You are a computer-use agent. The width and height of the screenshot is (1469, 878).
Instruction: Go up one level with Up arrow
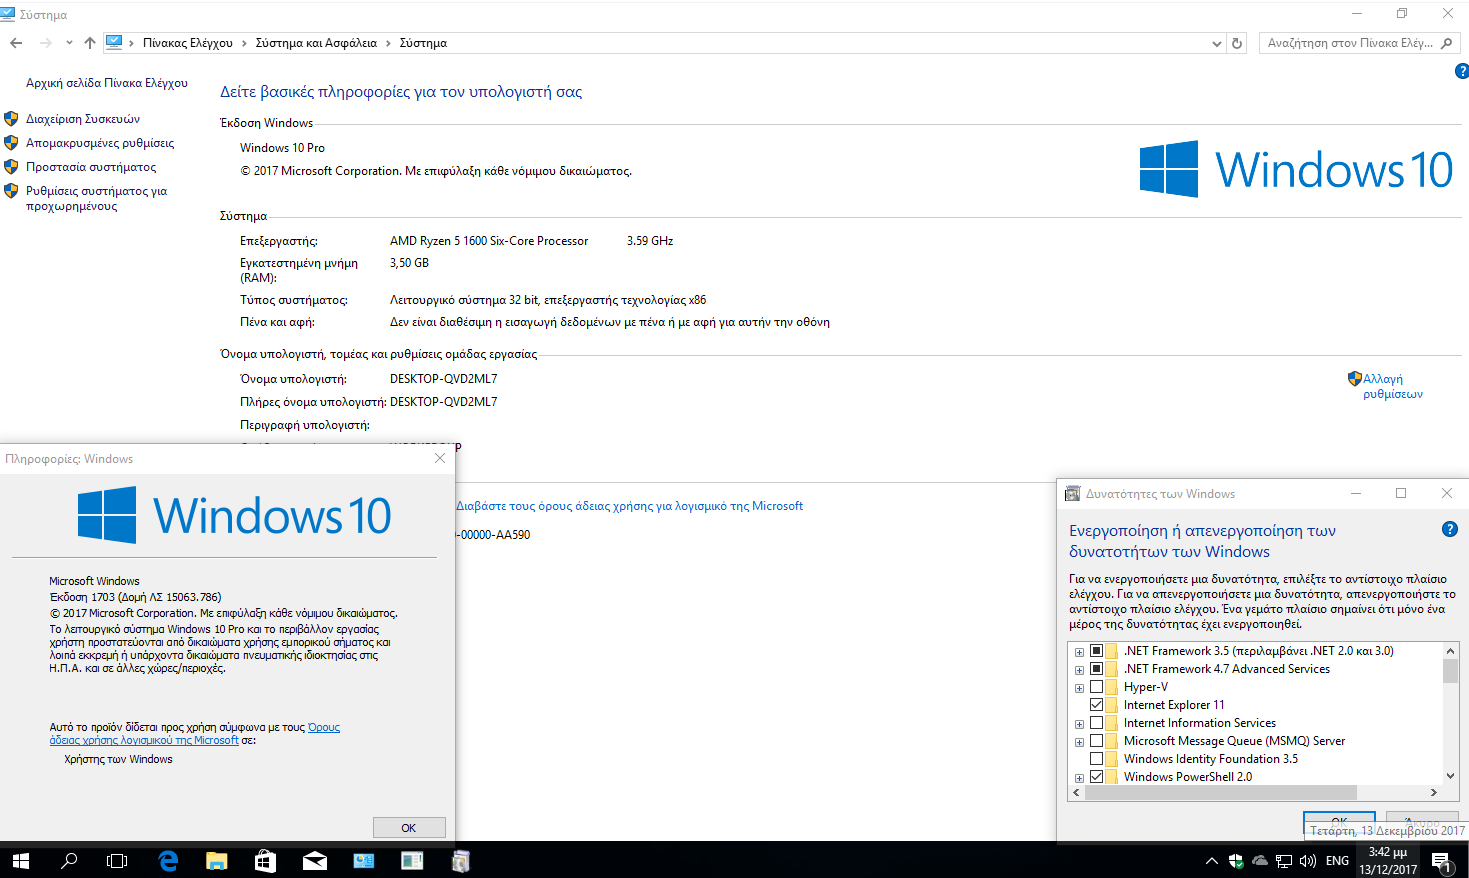90,43
